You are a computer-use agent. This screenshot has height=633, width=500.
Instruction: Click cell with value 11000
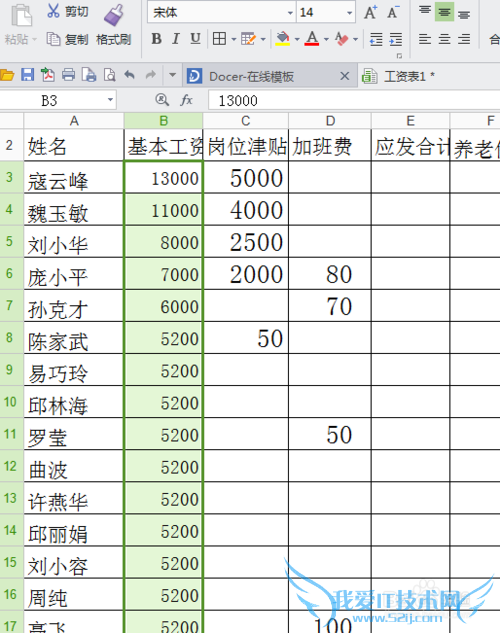pyautogui.click(x=163, y=209)
